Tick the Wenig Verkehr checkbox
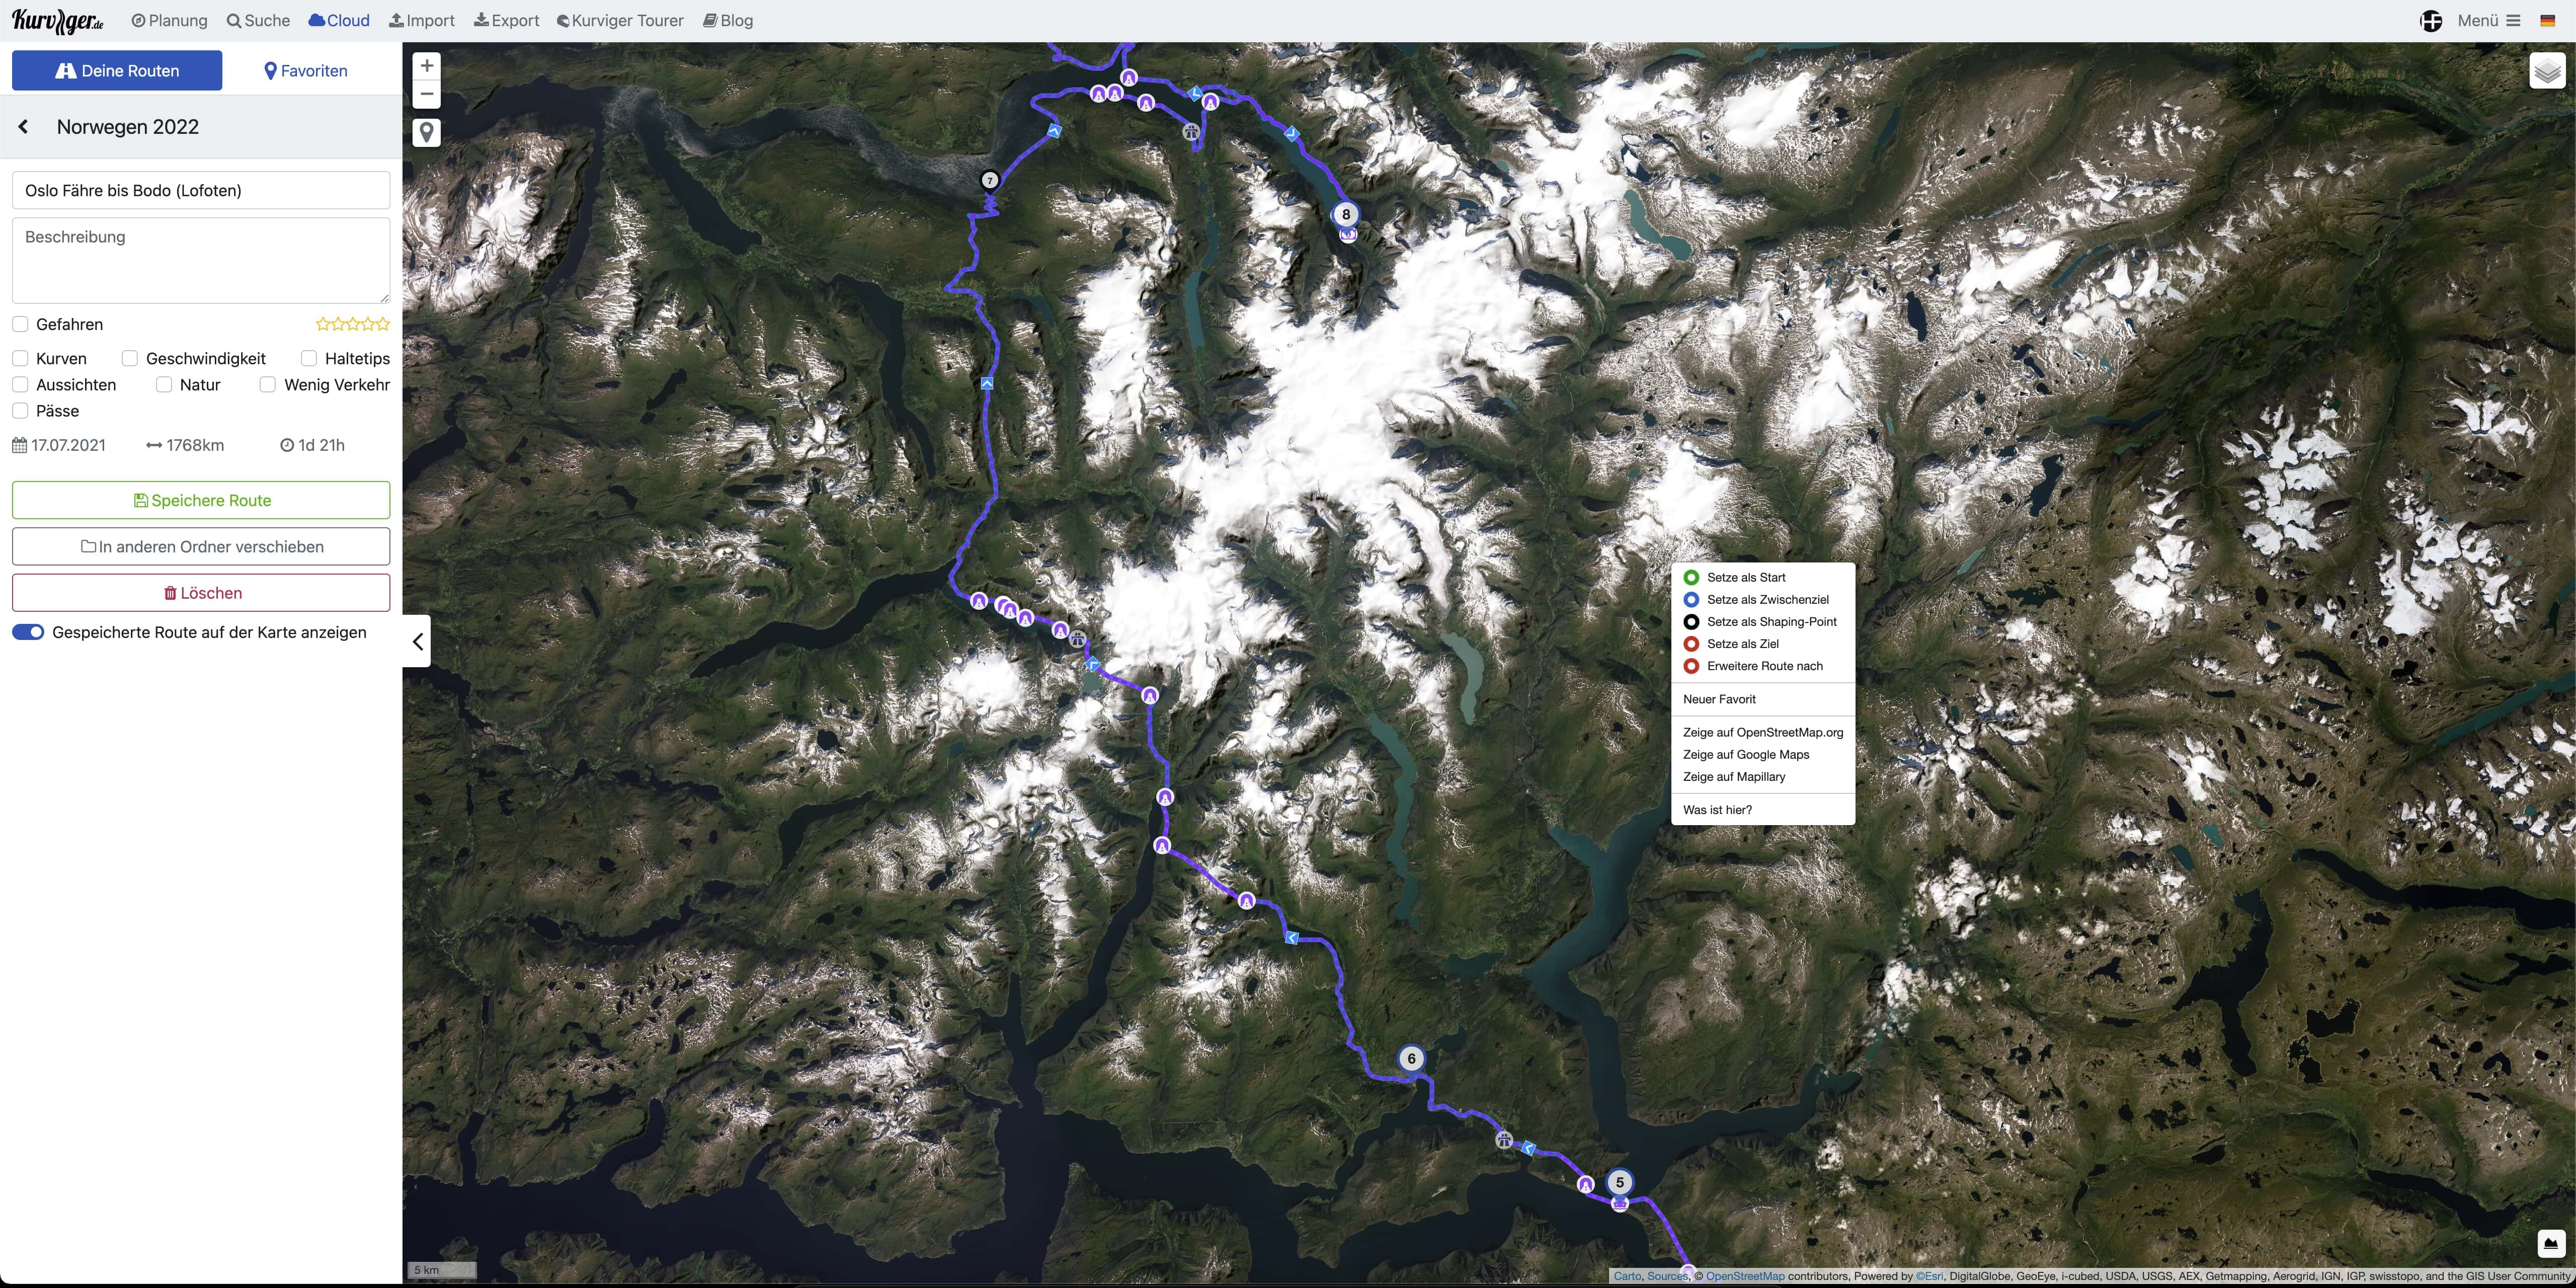This screenshot has width=2576, height=1288. 268,384
